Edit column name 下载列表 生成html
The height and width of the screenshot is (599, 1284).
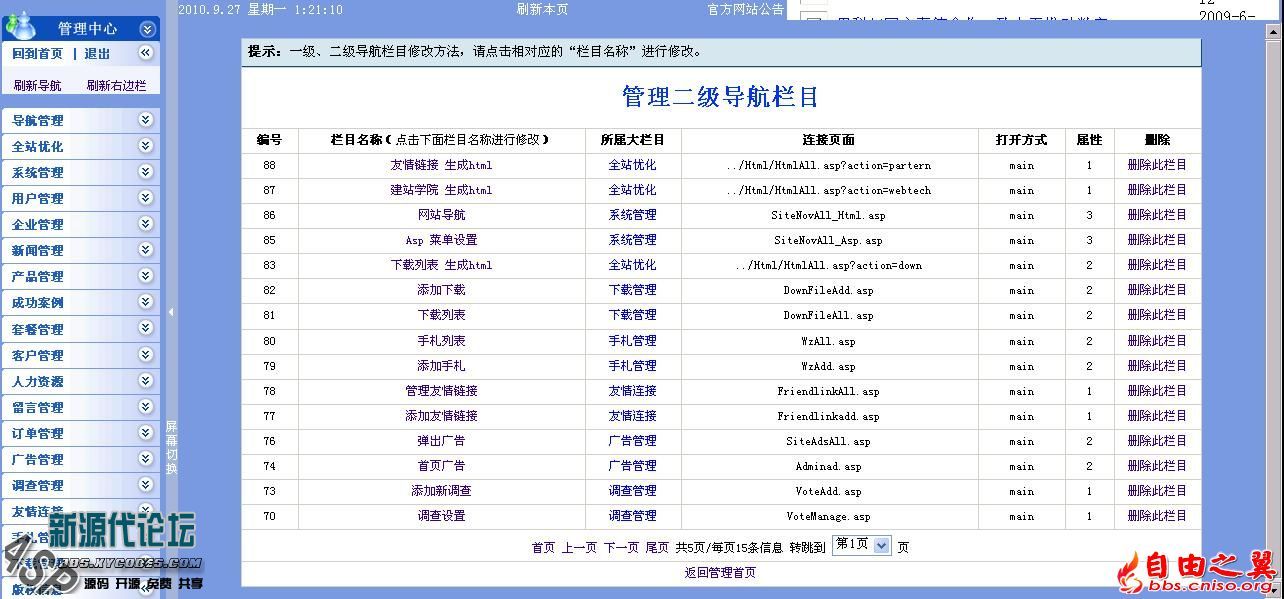tap(441, 265)
